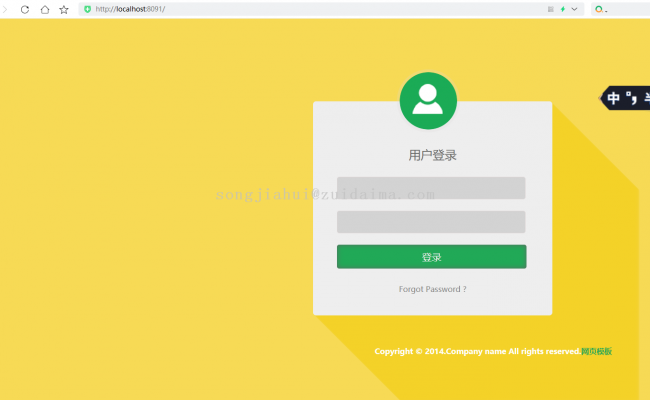Click the second login input field
The width and height of the screenshot is (650, 400).
431,222
